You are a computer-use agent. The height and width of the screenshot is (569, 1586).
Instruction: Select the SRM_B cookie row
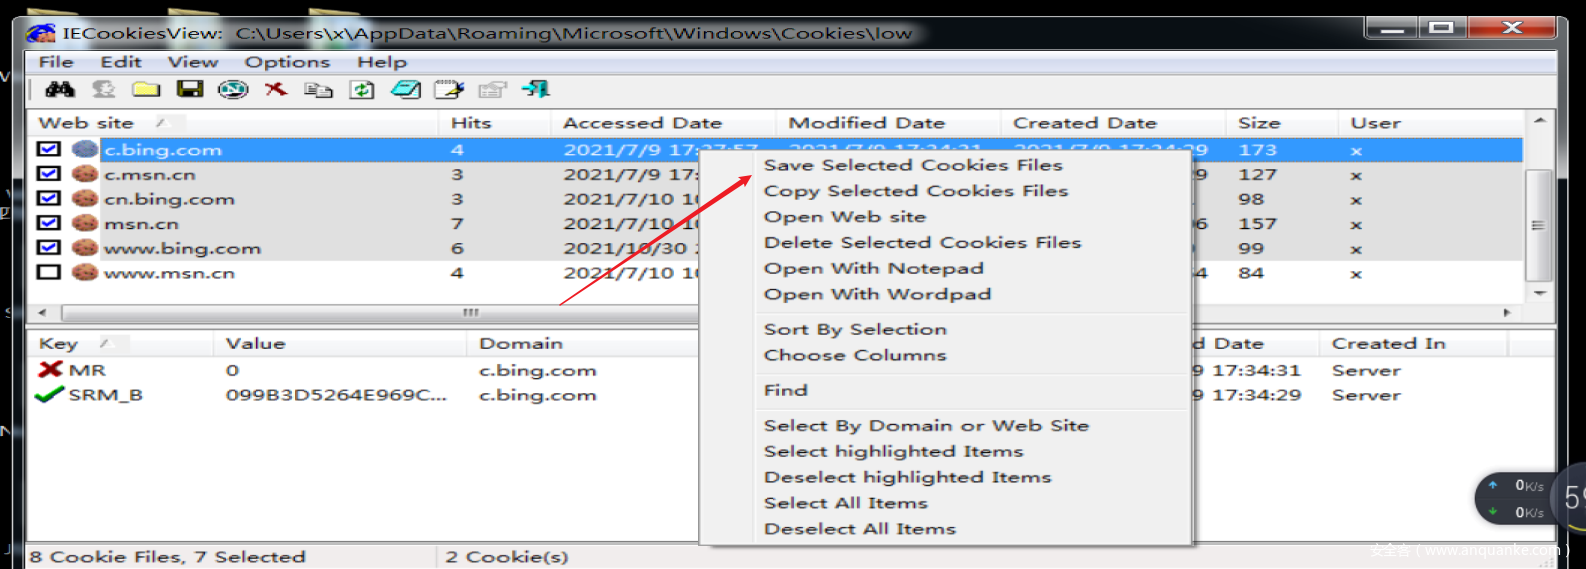click(x=105, y=395)
